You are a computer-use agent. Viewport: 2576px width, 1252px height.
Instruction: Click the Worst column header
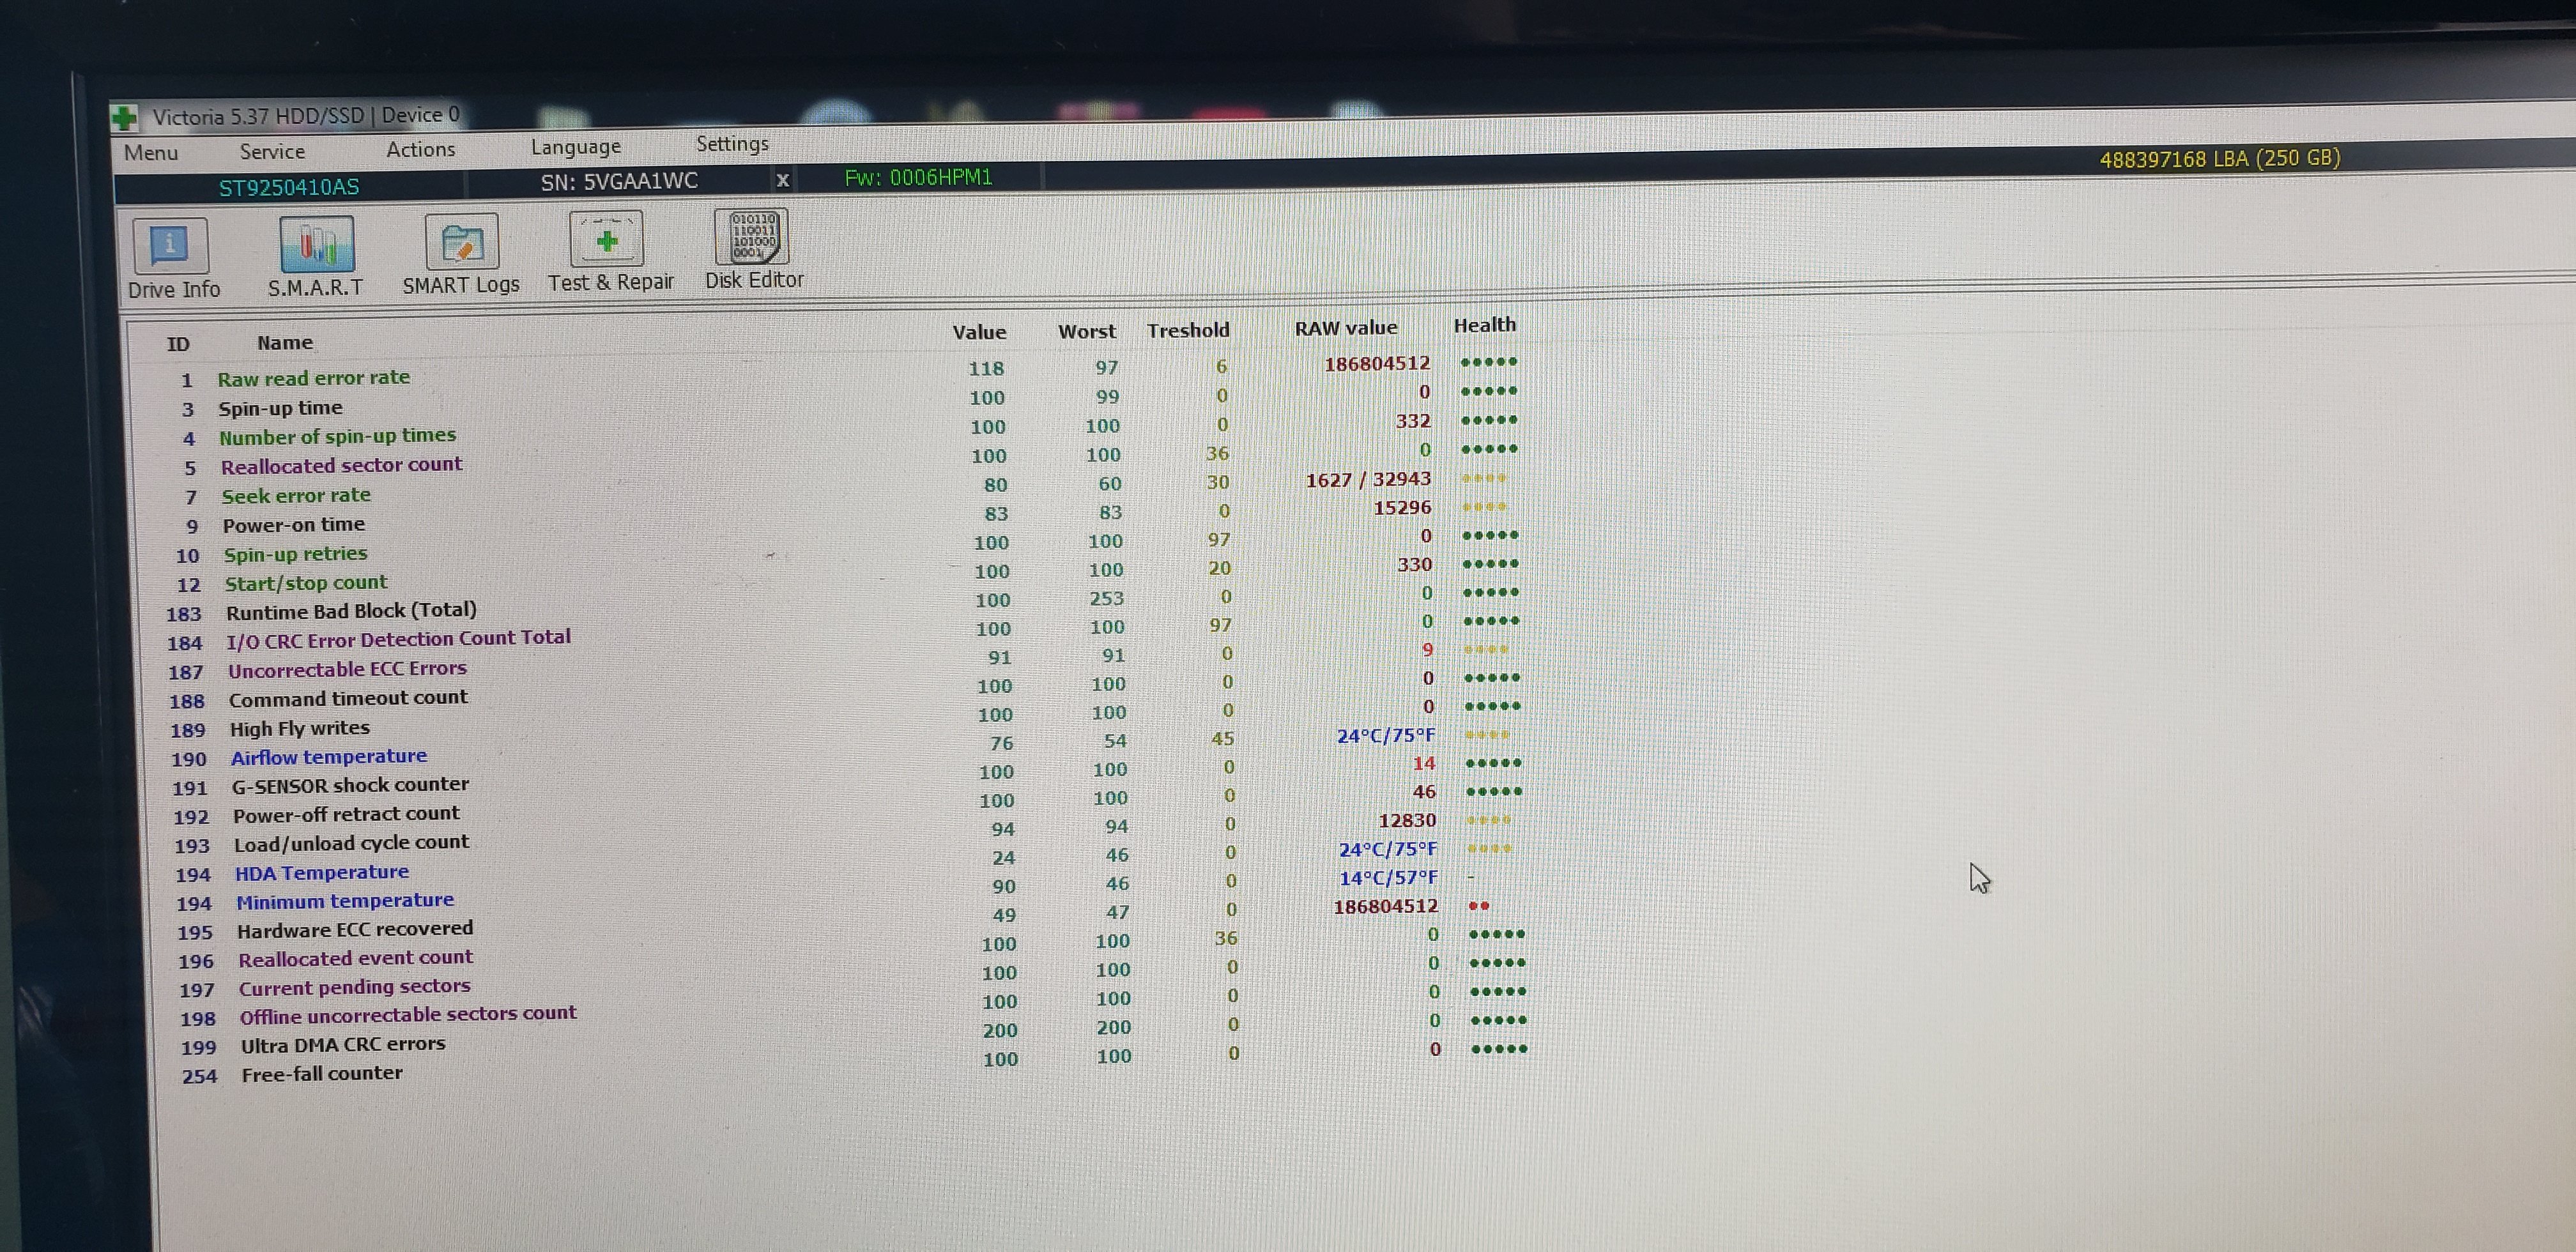click(1087, 331)
